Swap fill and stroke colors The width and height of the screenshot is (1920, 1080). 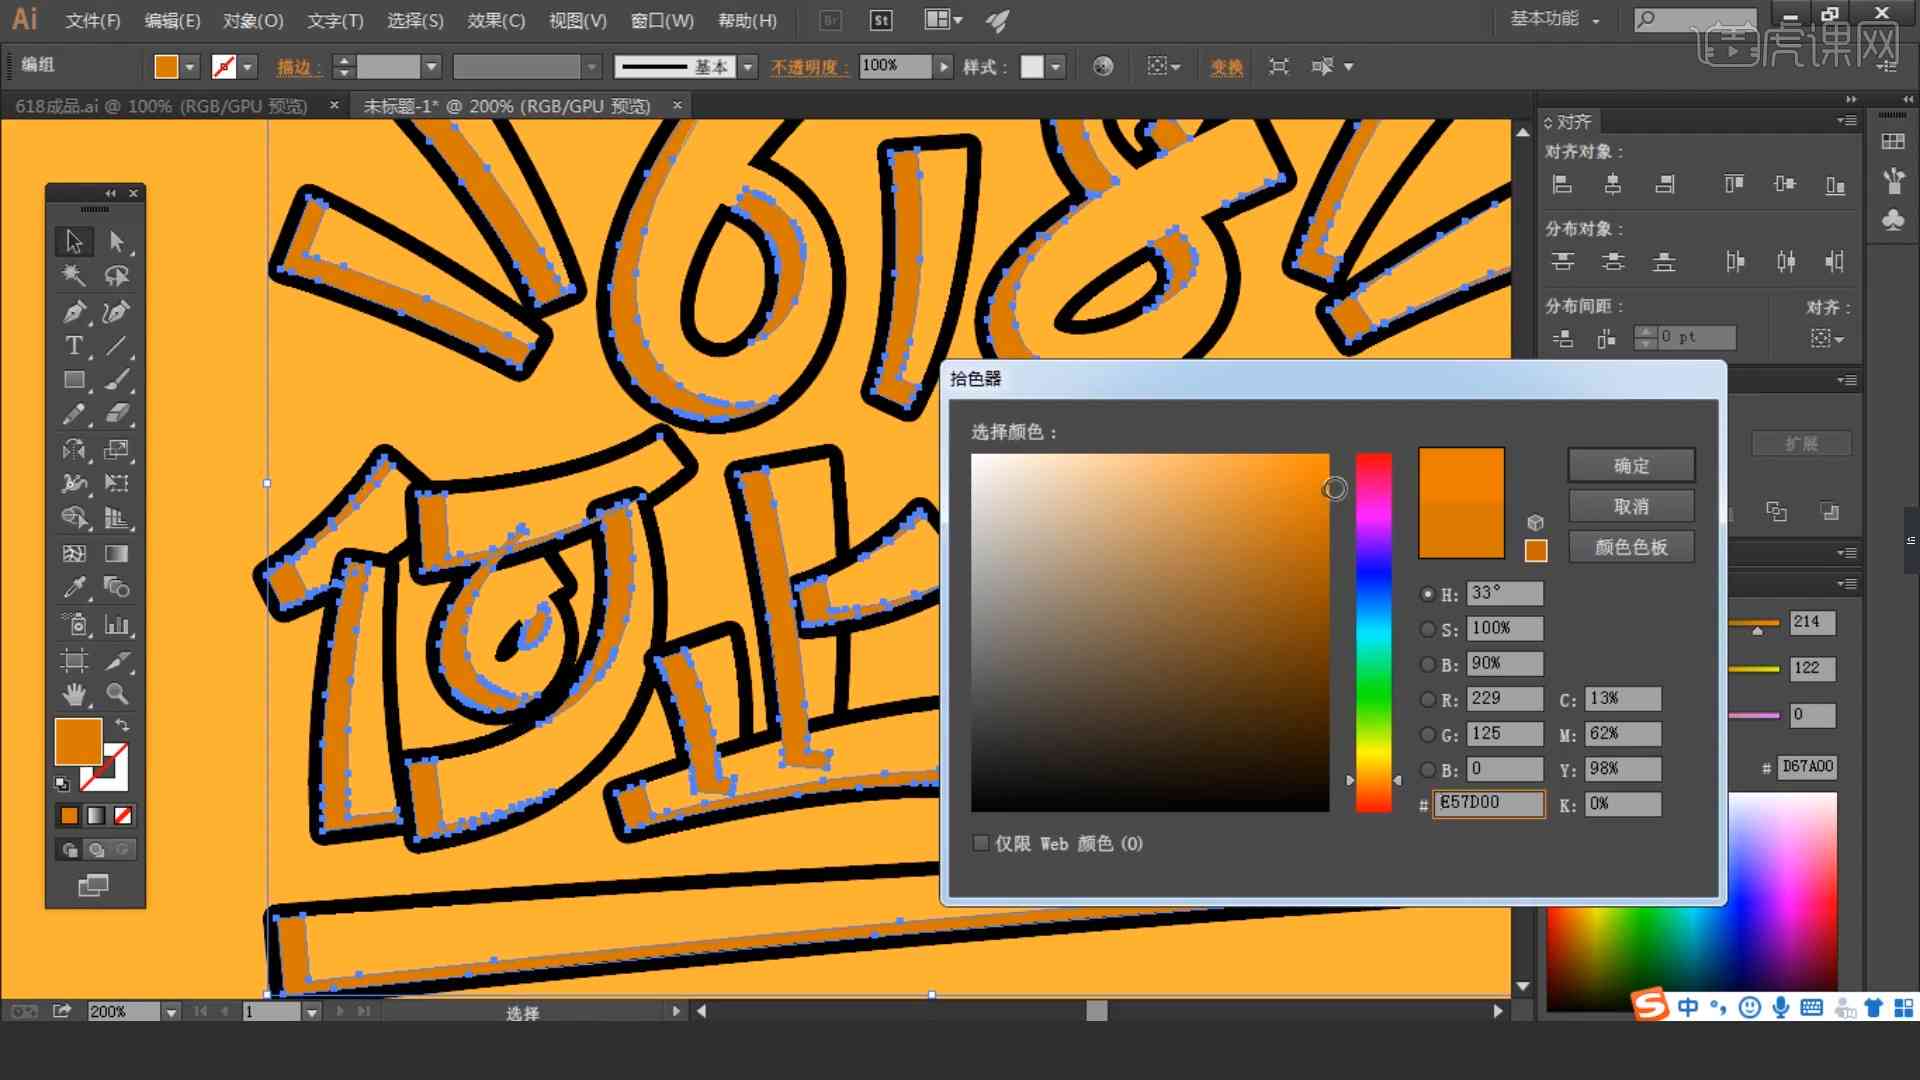(122, 724)
